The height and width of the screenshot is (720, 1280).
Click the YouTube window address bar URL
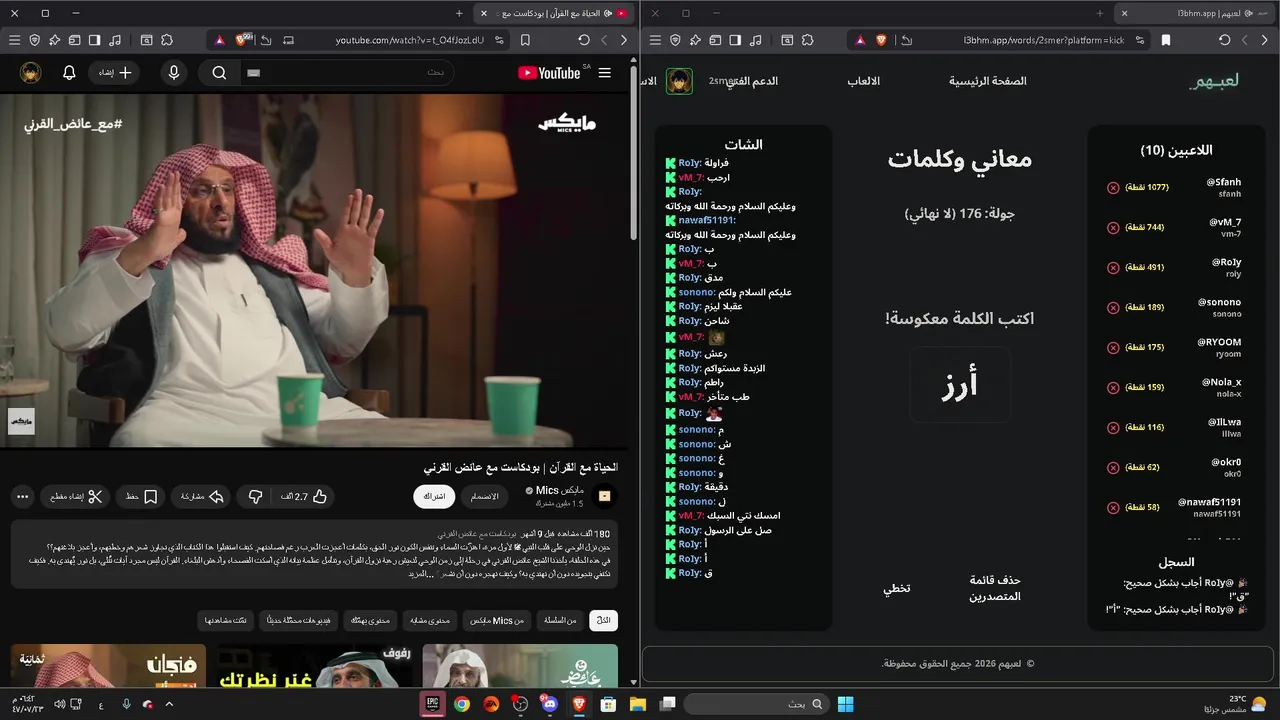(409, 40)
